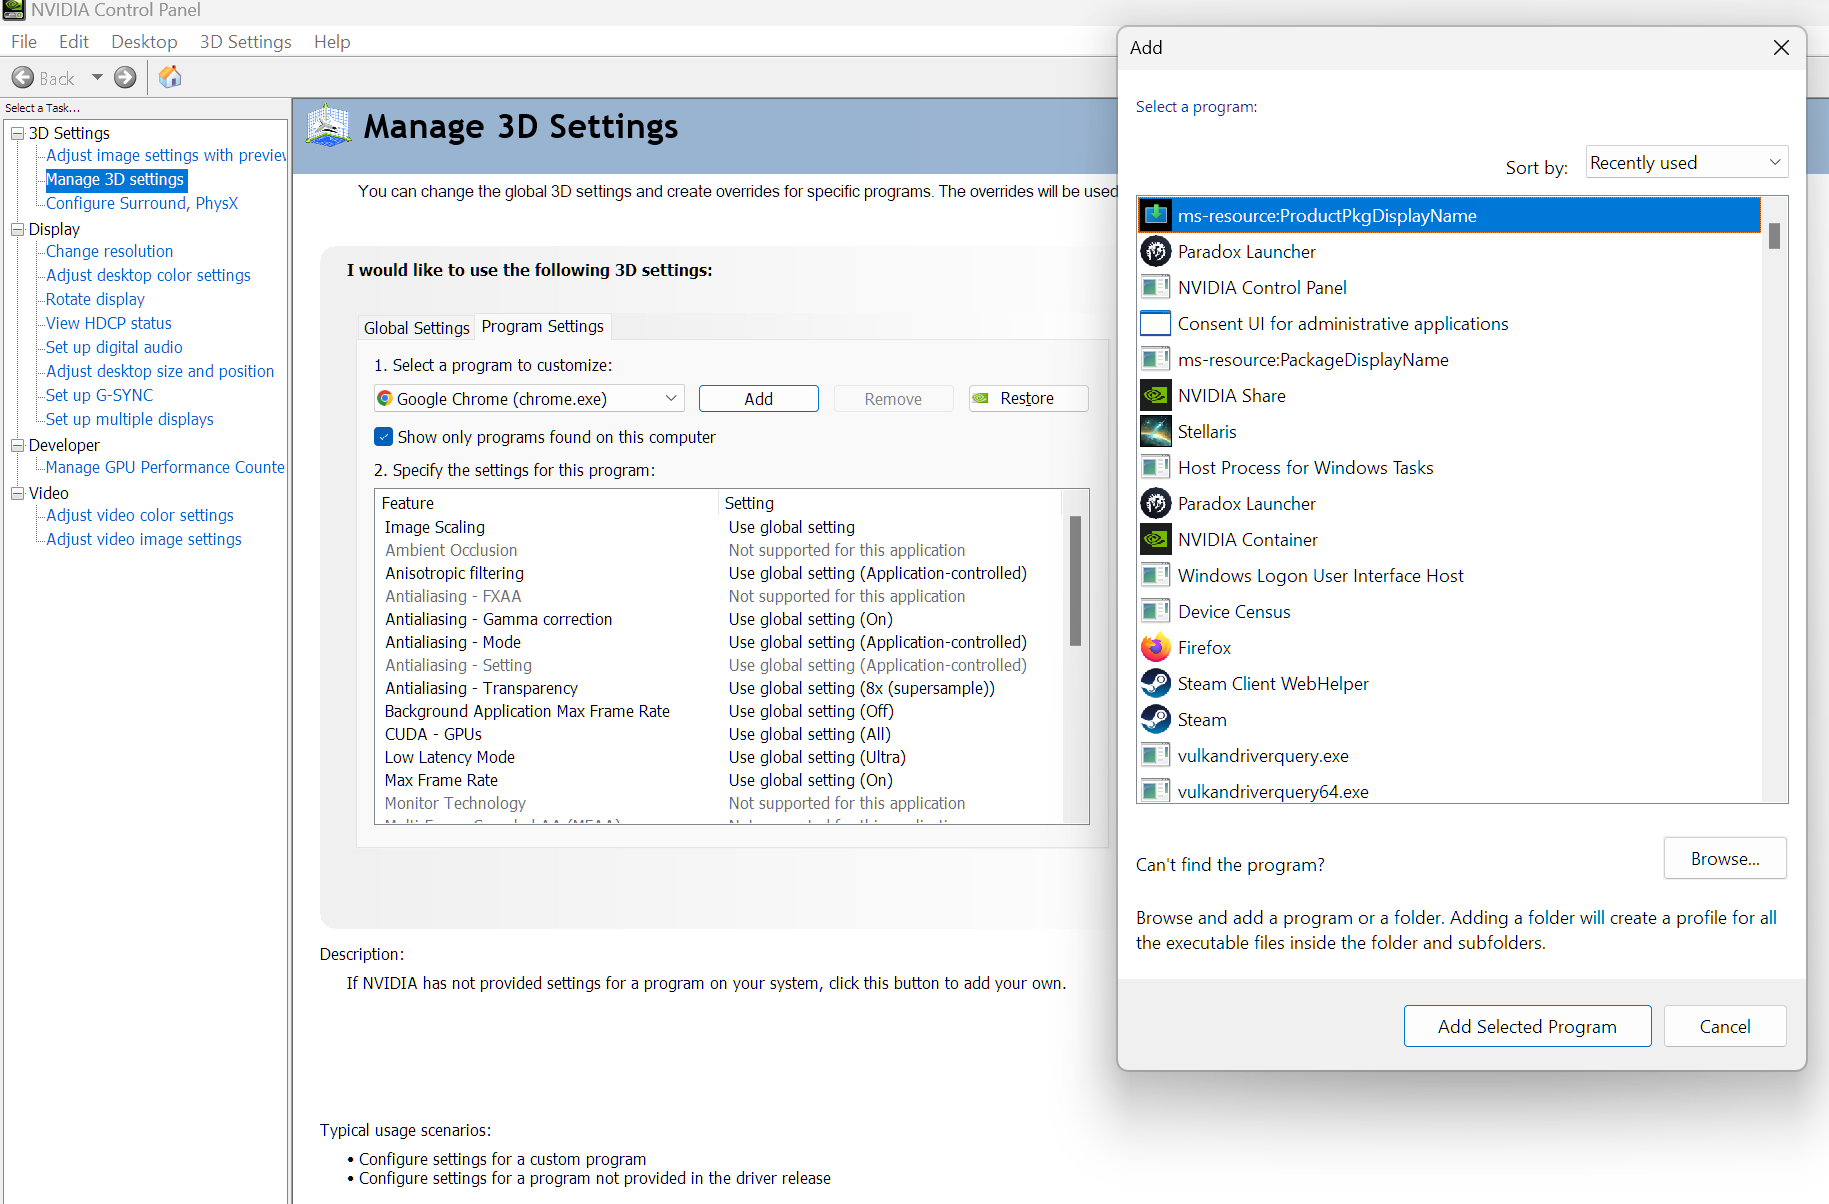The width and height of the screenshot is (1829, 1204).
Task: Click the vulkandriverquery64.exe icon
Action: 1156,790
